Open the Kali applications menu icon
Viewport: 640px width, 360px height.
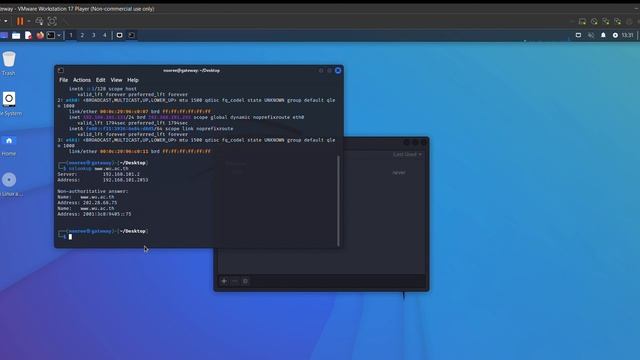click(4, 36)
